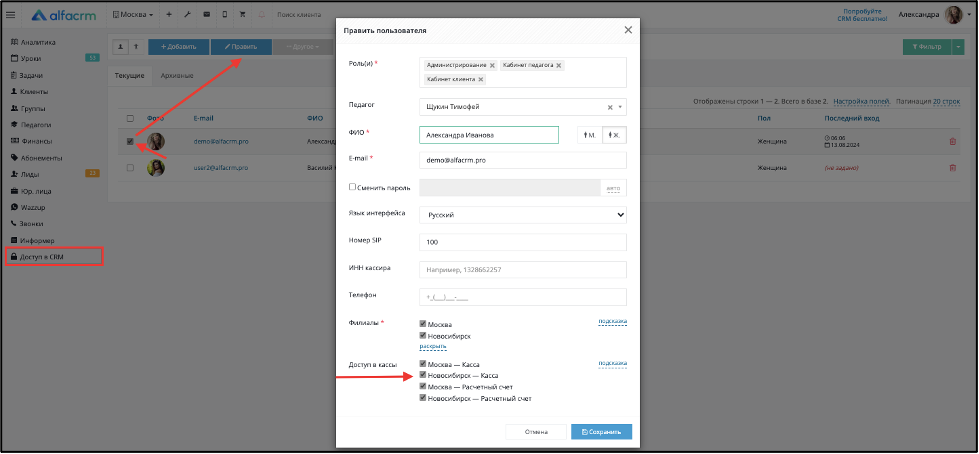Screen dimensions: 979x454
Task: Delete the user2@alfacrm.pro row with trash icon
Action: (952, 167)
